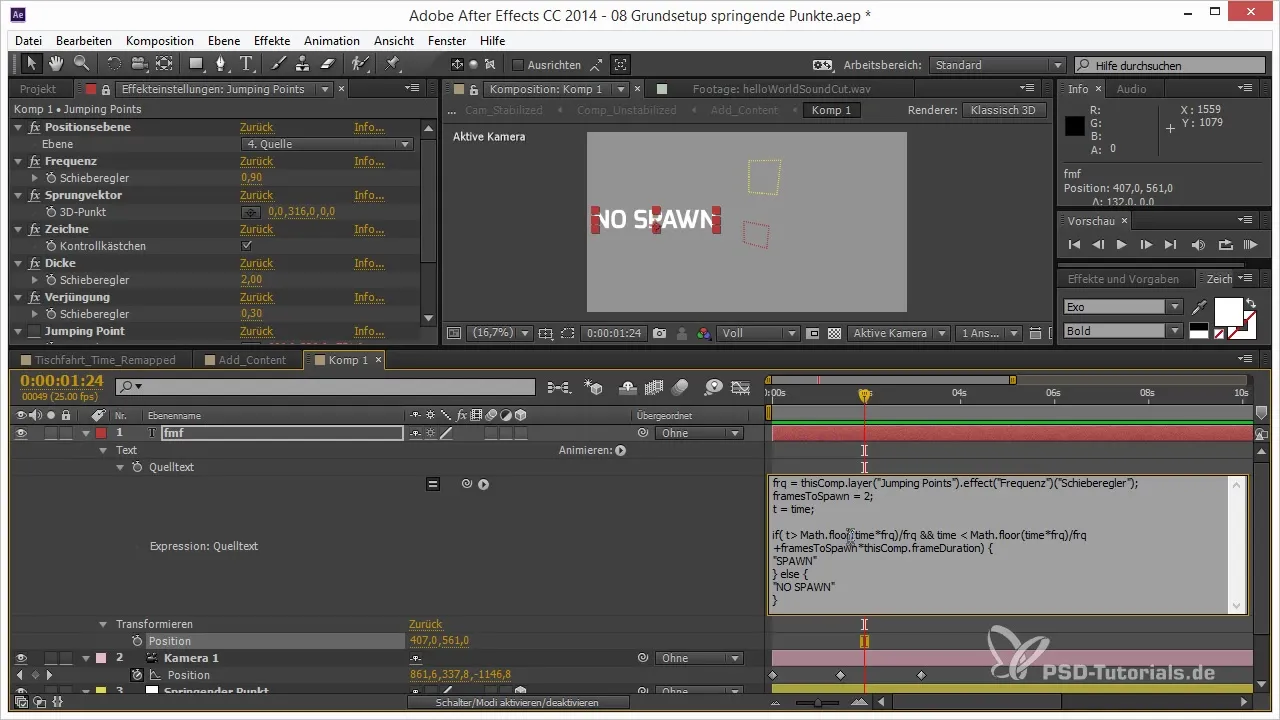The width and height of the screenshot is (1280, 720).
Task: Toggle the fx switch of Sprungvektor effect
Action: (35, 195)
